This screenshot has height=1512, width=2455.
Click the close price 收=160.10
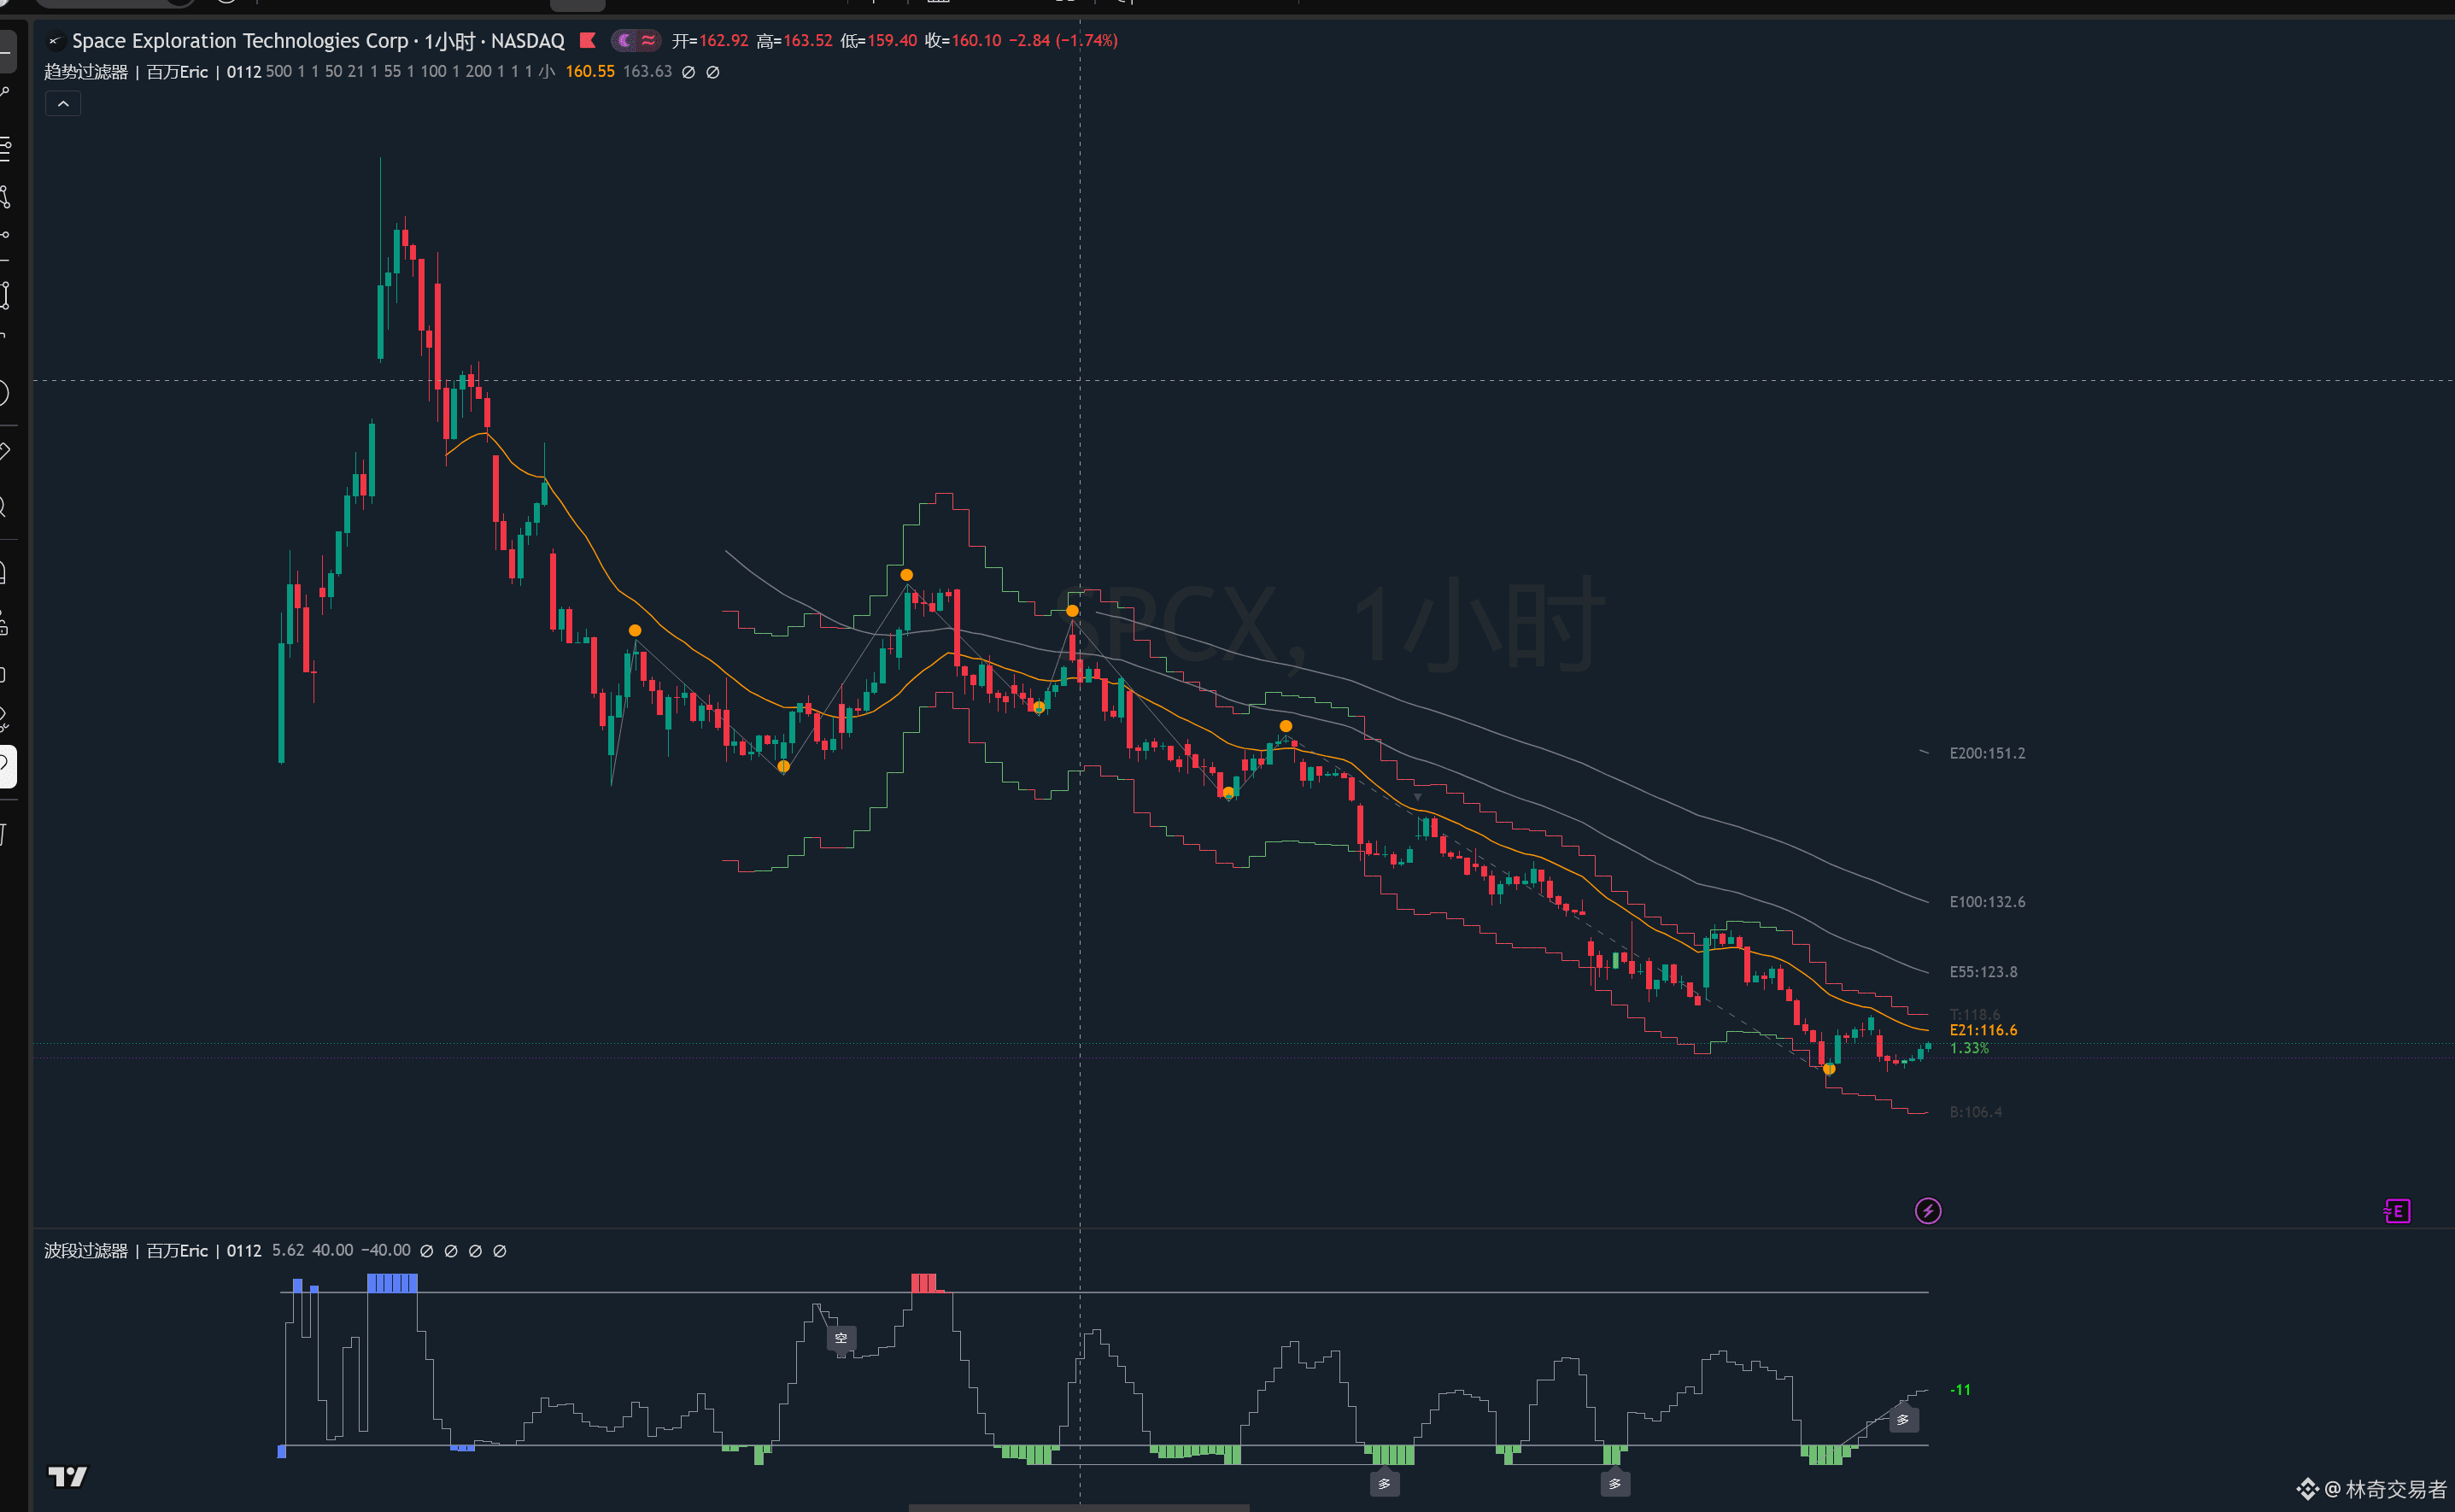(x=963, y=41)
